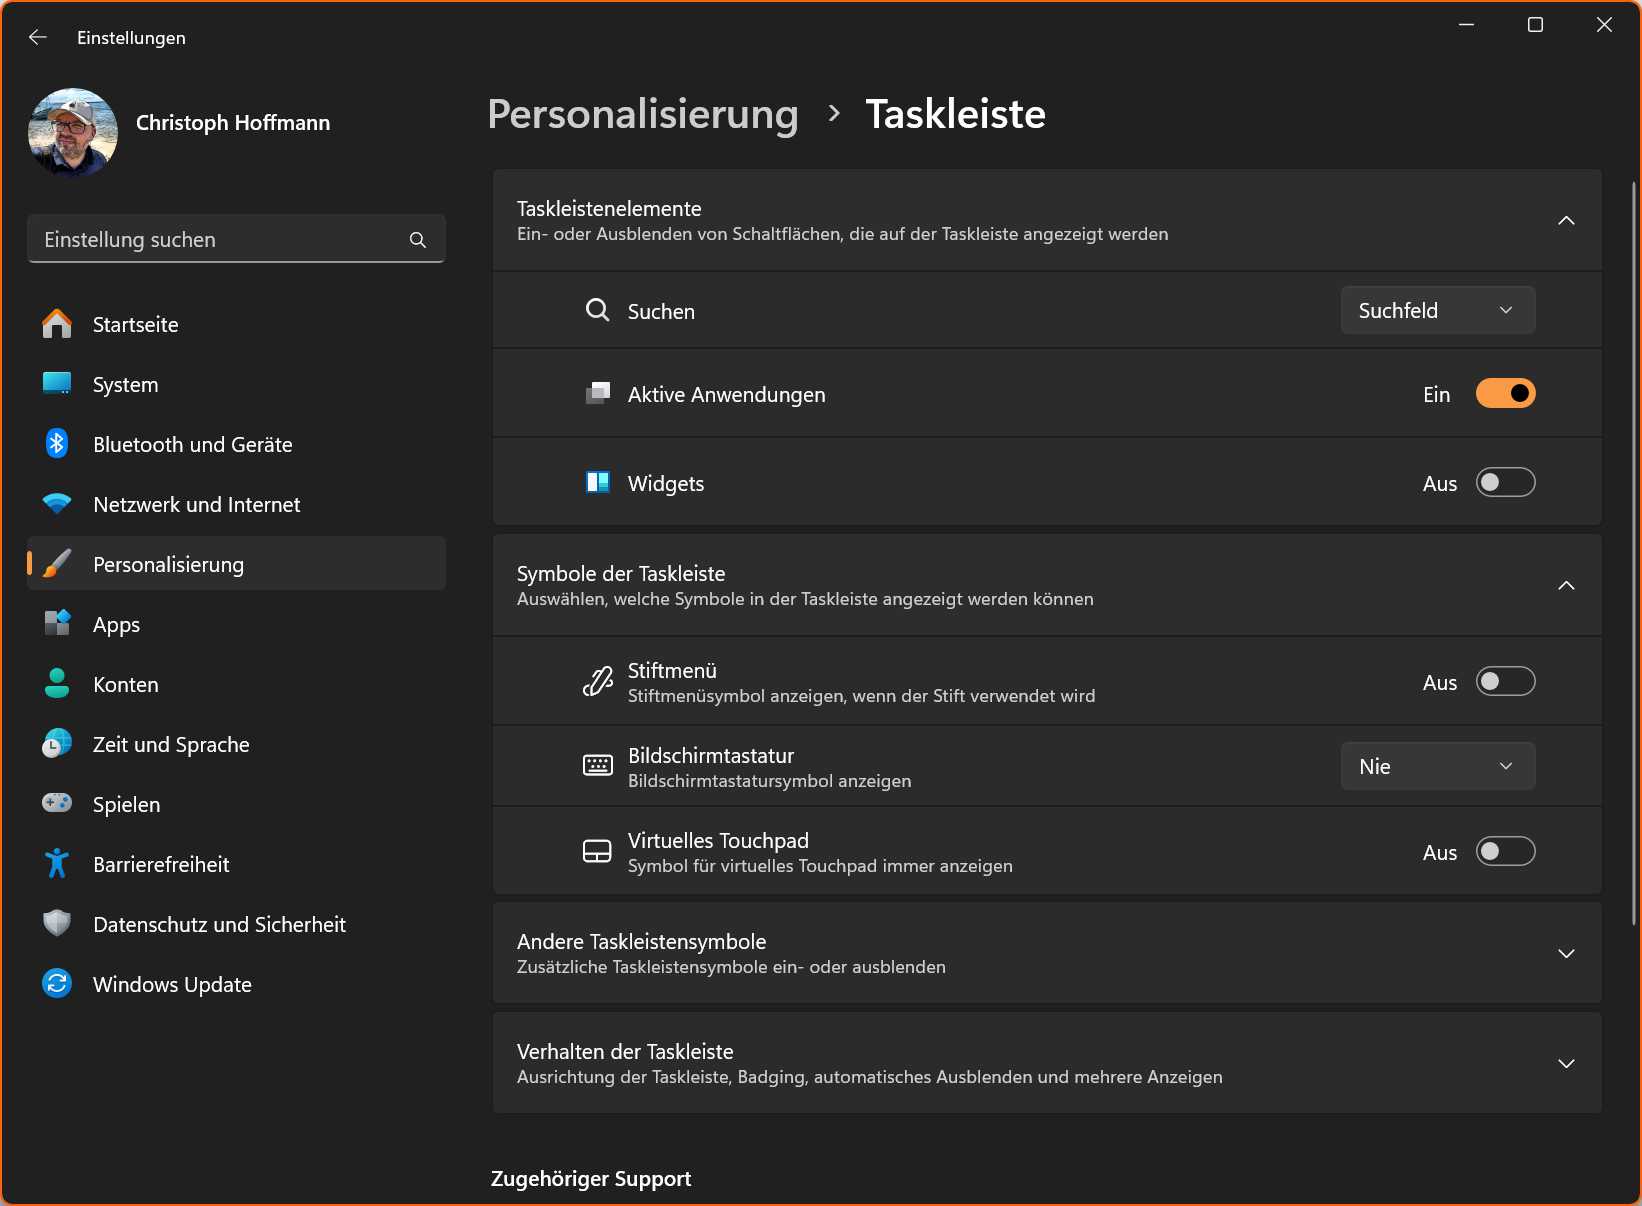Click the Bildschirmtastatur keyboard icon
Viewport: 1642px width, 1206px height.
click(597, 766)
